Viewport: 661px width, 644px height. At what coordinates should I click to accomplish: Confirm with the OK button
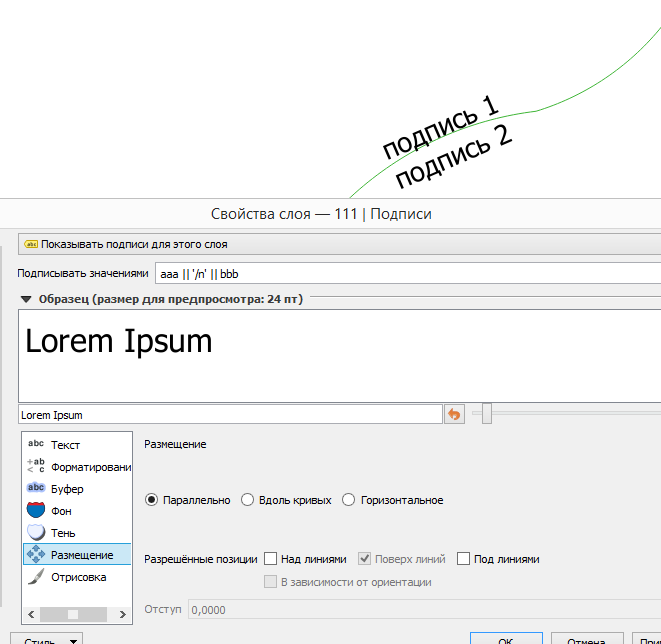pos(506,638)
